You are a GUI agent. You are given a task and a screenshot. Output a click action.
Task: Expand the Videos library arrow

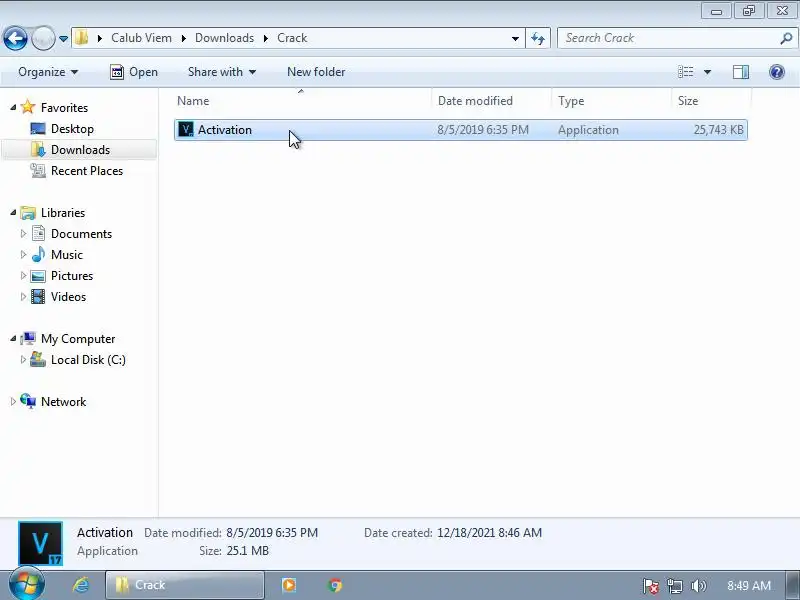pyautogui.click(x=23, y=296)
